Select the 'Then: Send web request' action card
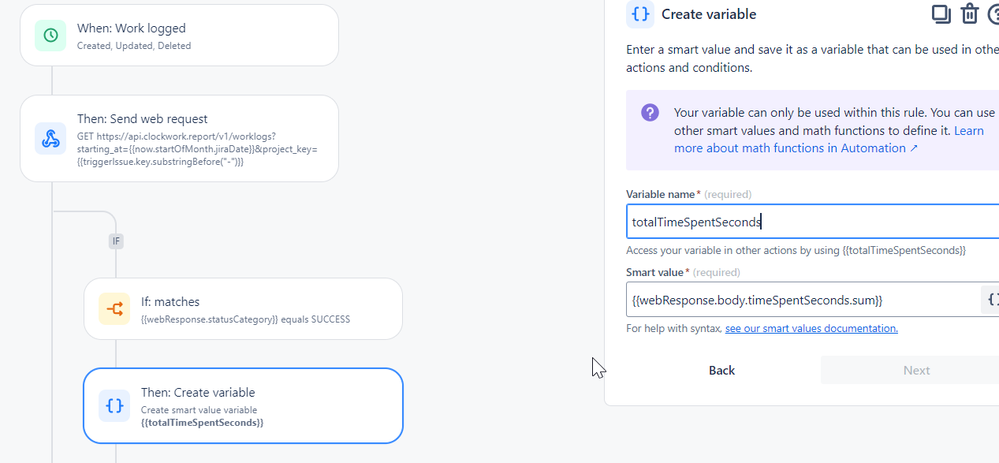 tap(179, 138)
